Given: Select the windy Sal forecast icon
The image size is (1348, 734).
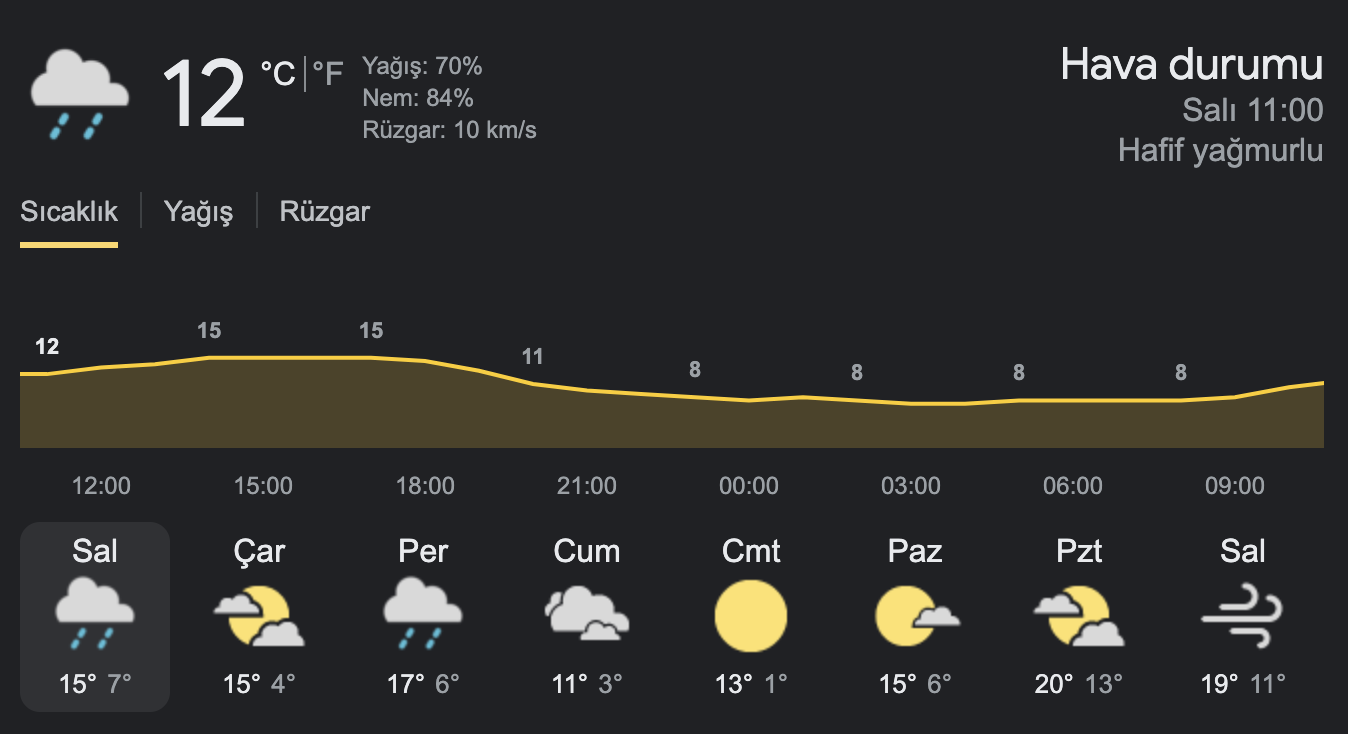Looking at the screenshot, I should pyautogui.click(x=1242, y=616).
